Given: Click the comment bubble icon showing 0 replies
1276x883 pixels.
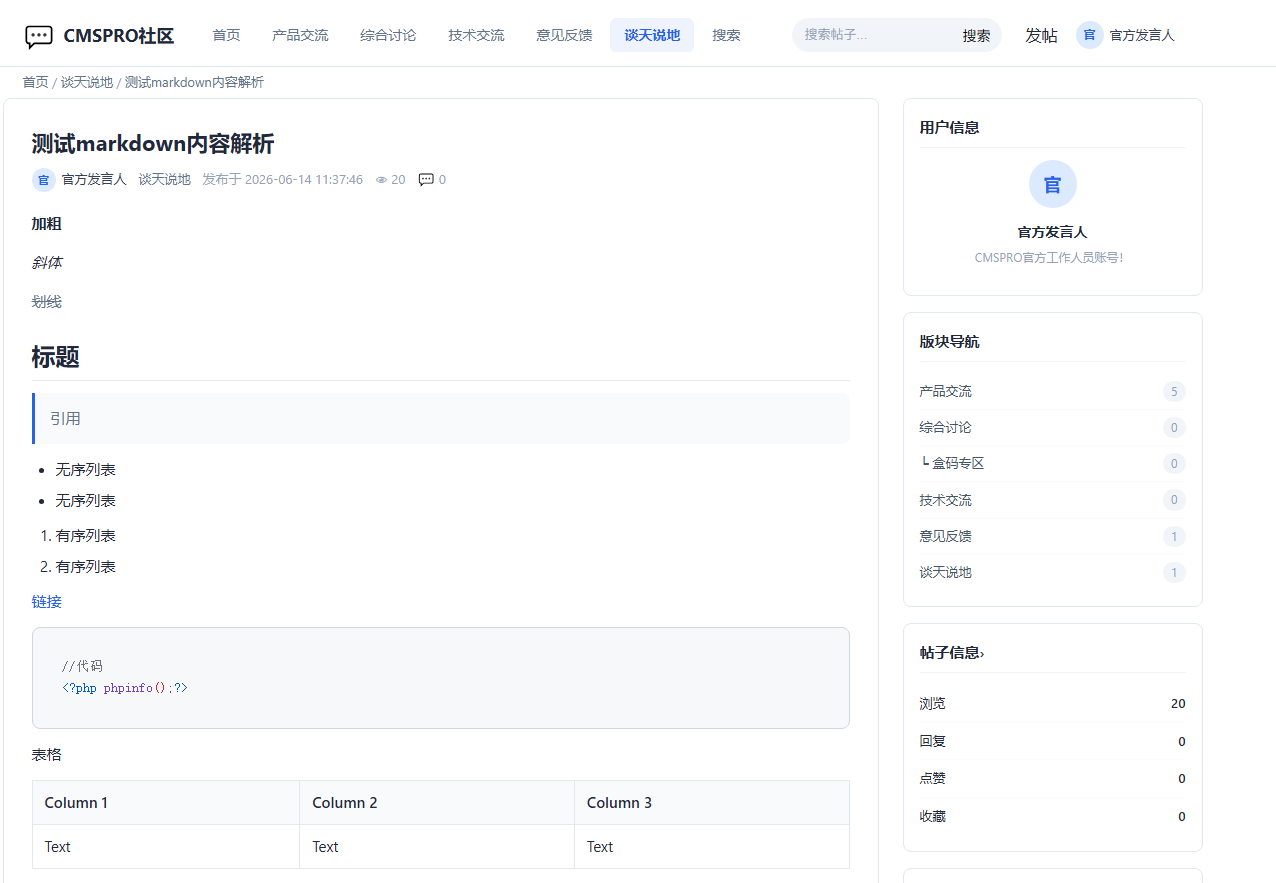Looking at the screenshot, I should click(426, 180).
